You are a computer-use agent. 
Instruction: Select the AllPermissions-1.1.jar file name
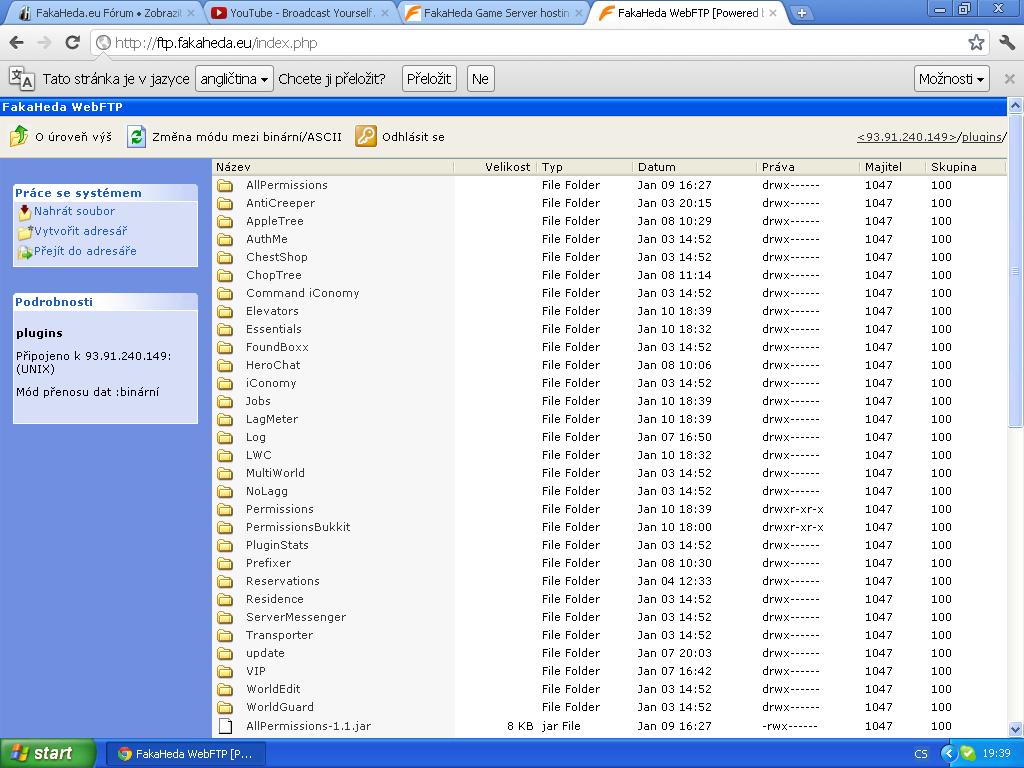tap(308, 726)
